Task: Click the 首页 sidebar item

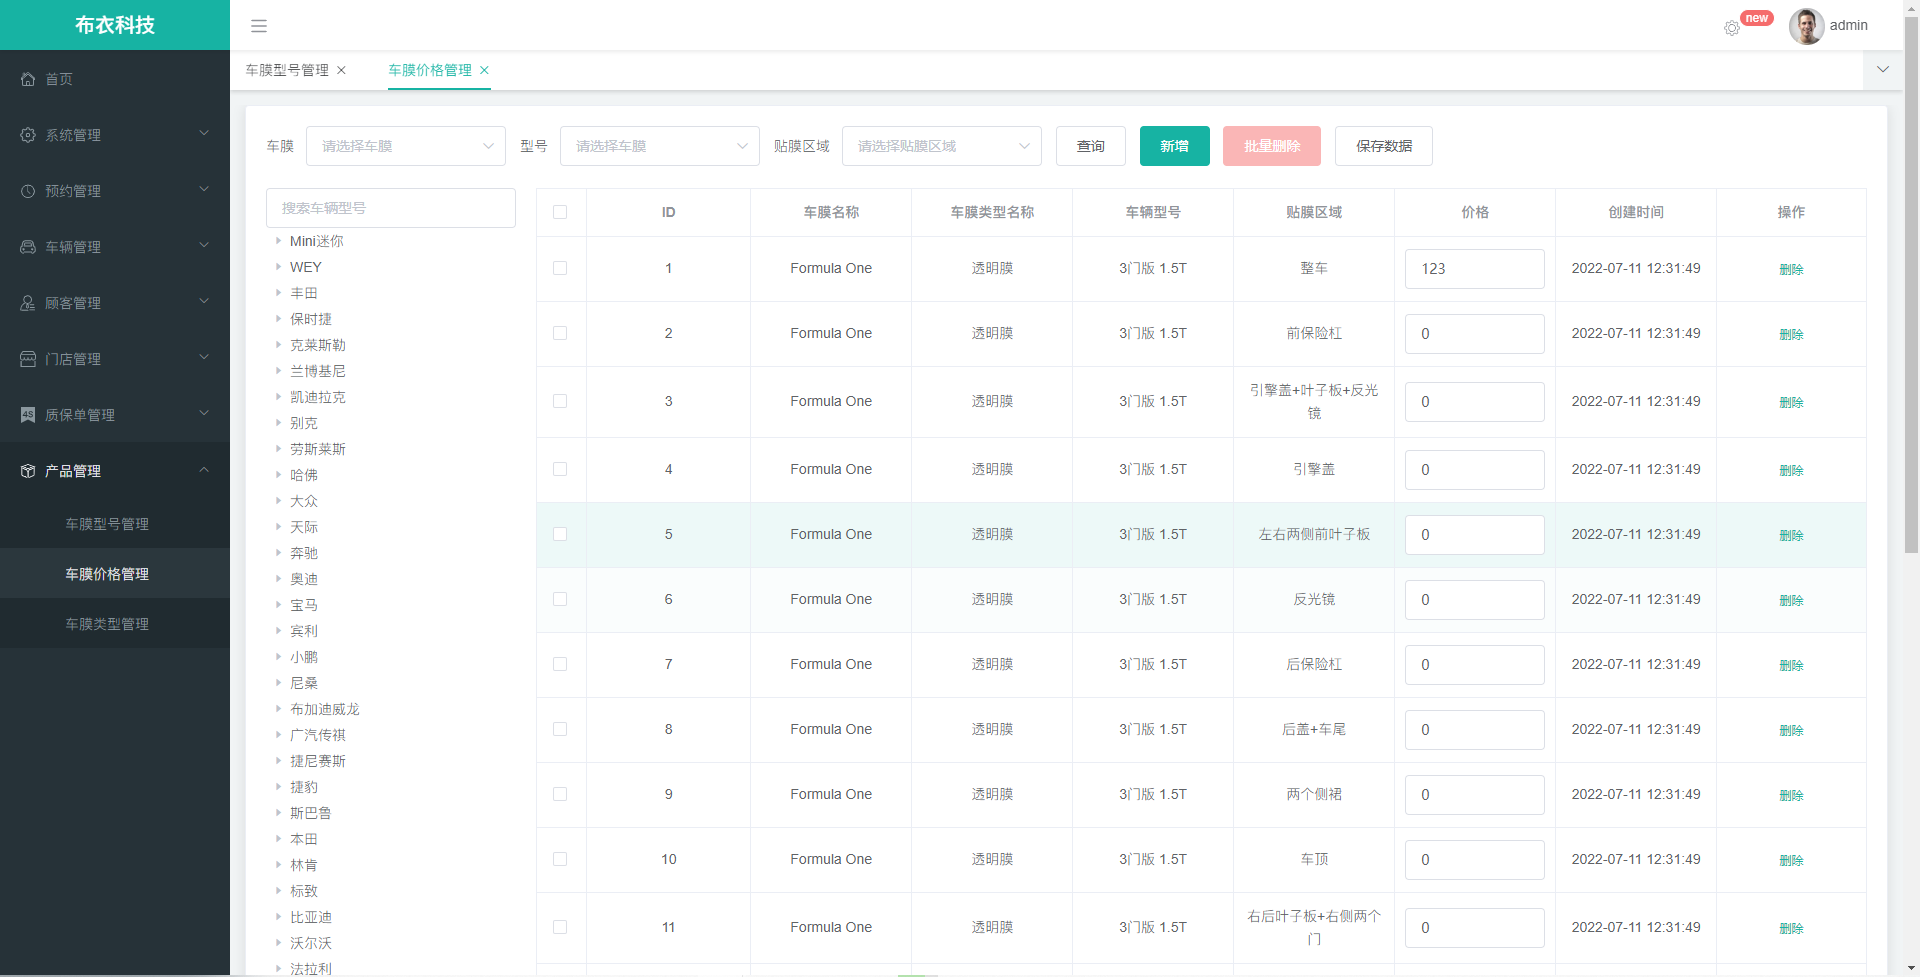Action: tap(115, 79)
